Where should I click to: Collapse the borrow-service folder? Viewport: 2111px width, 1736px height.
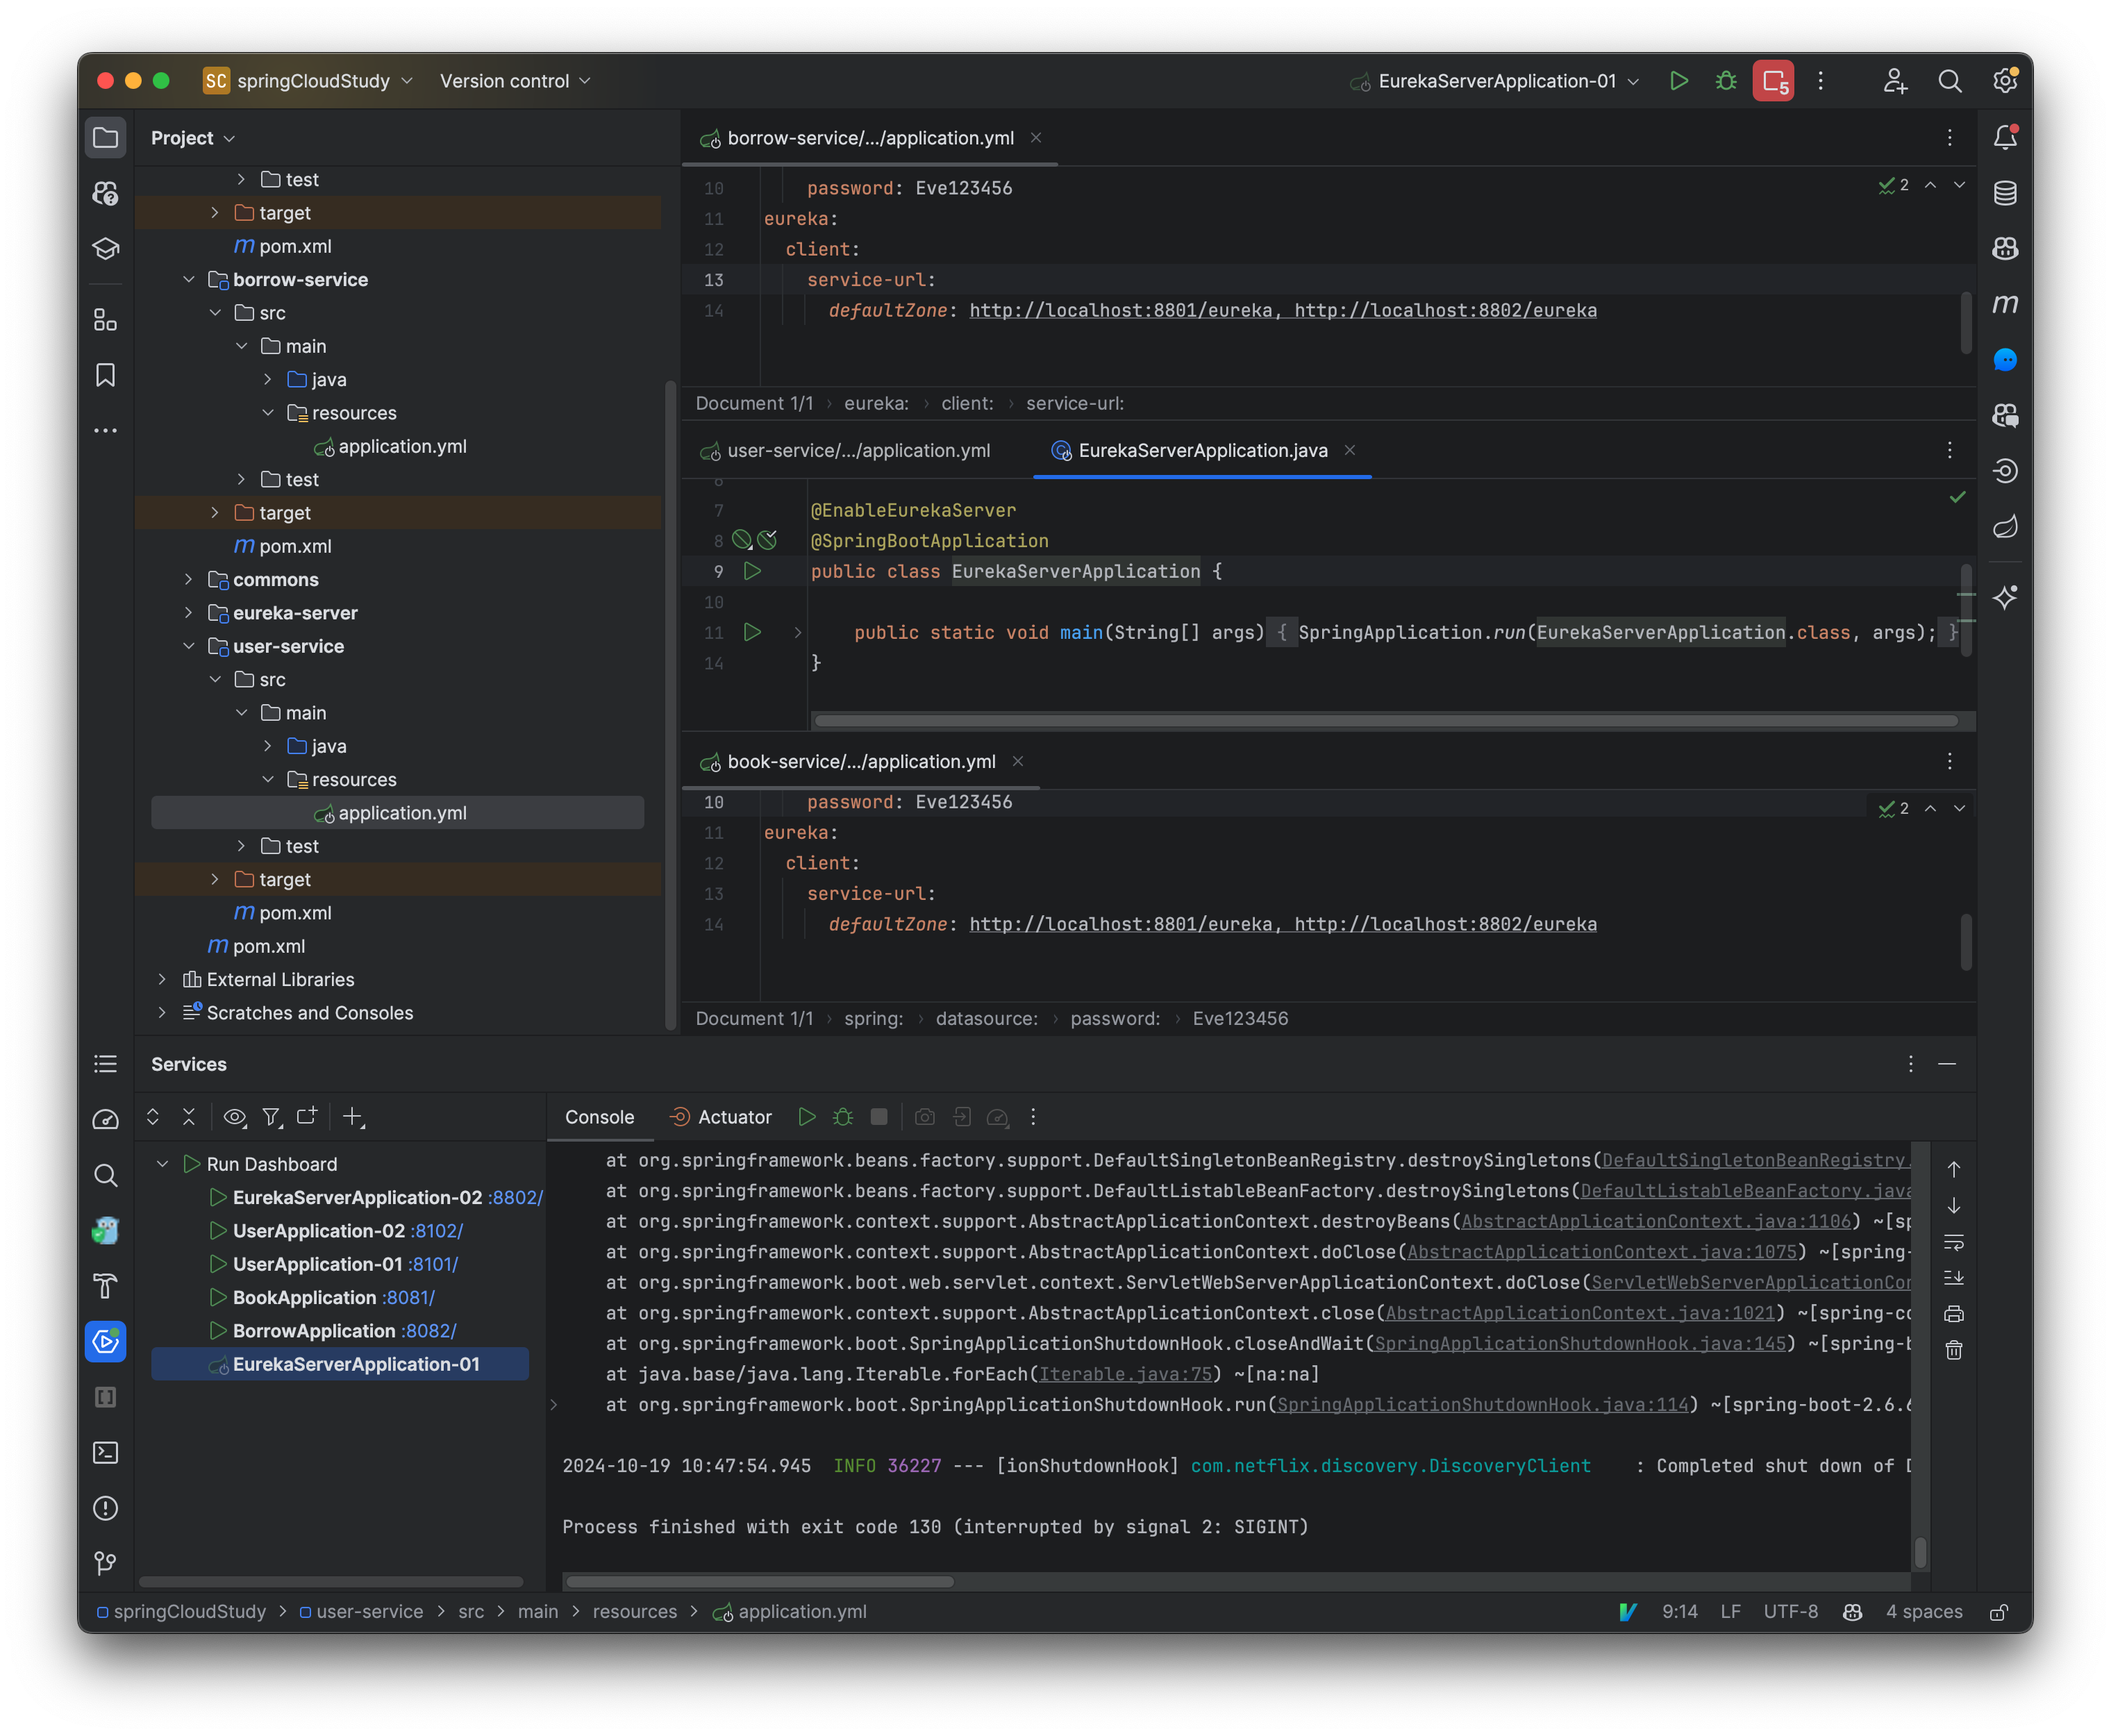pyautogui.click(x=189, y=279)
